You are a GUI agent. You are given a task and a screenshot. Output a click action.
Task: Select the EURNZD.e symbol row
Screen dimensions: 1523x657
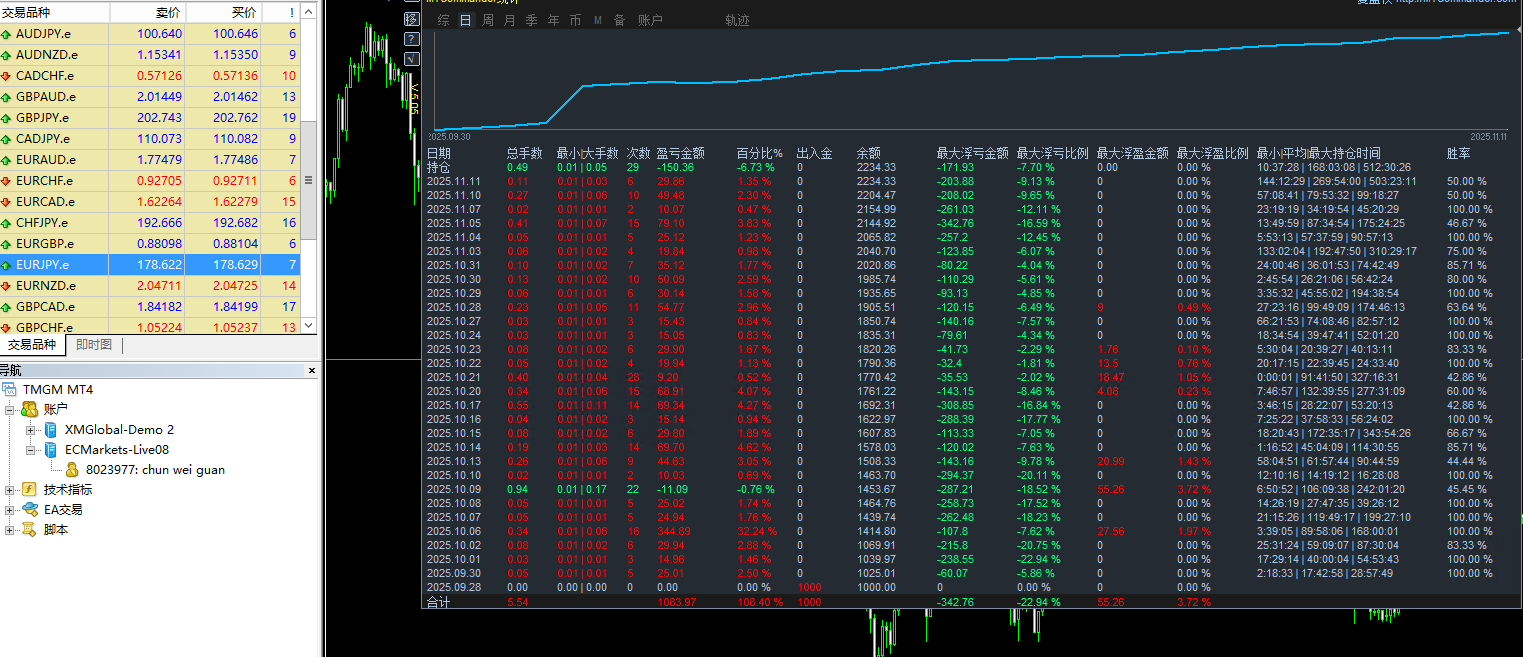(150, 286)
